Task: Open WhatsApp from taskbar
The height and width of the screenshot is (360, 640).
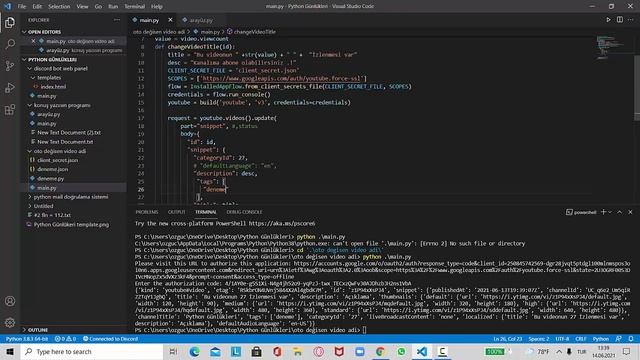Action: (401, 351)
